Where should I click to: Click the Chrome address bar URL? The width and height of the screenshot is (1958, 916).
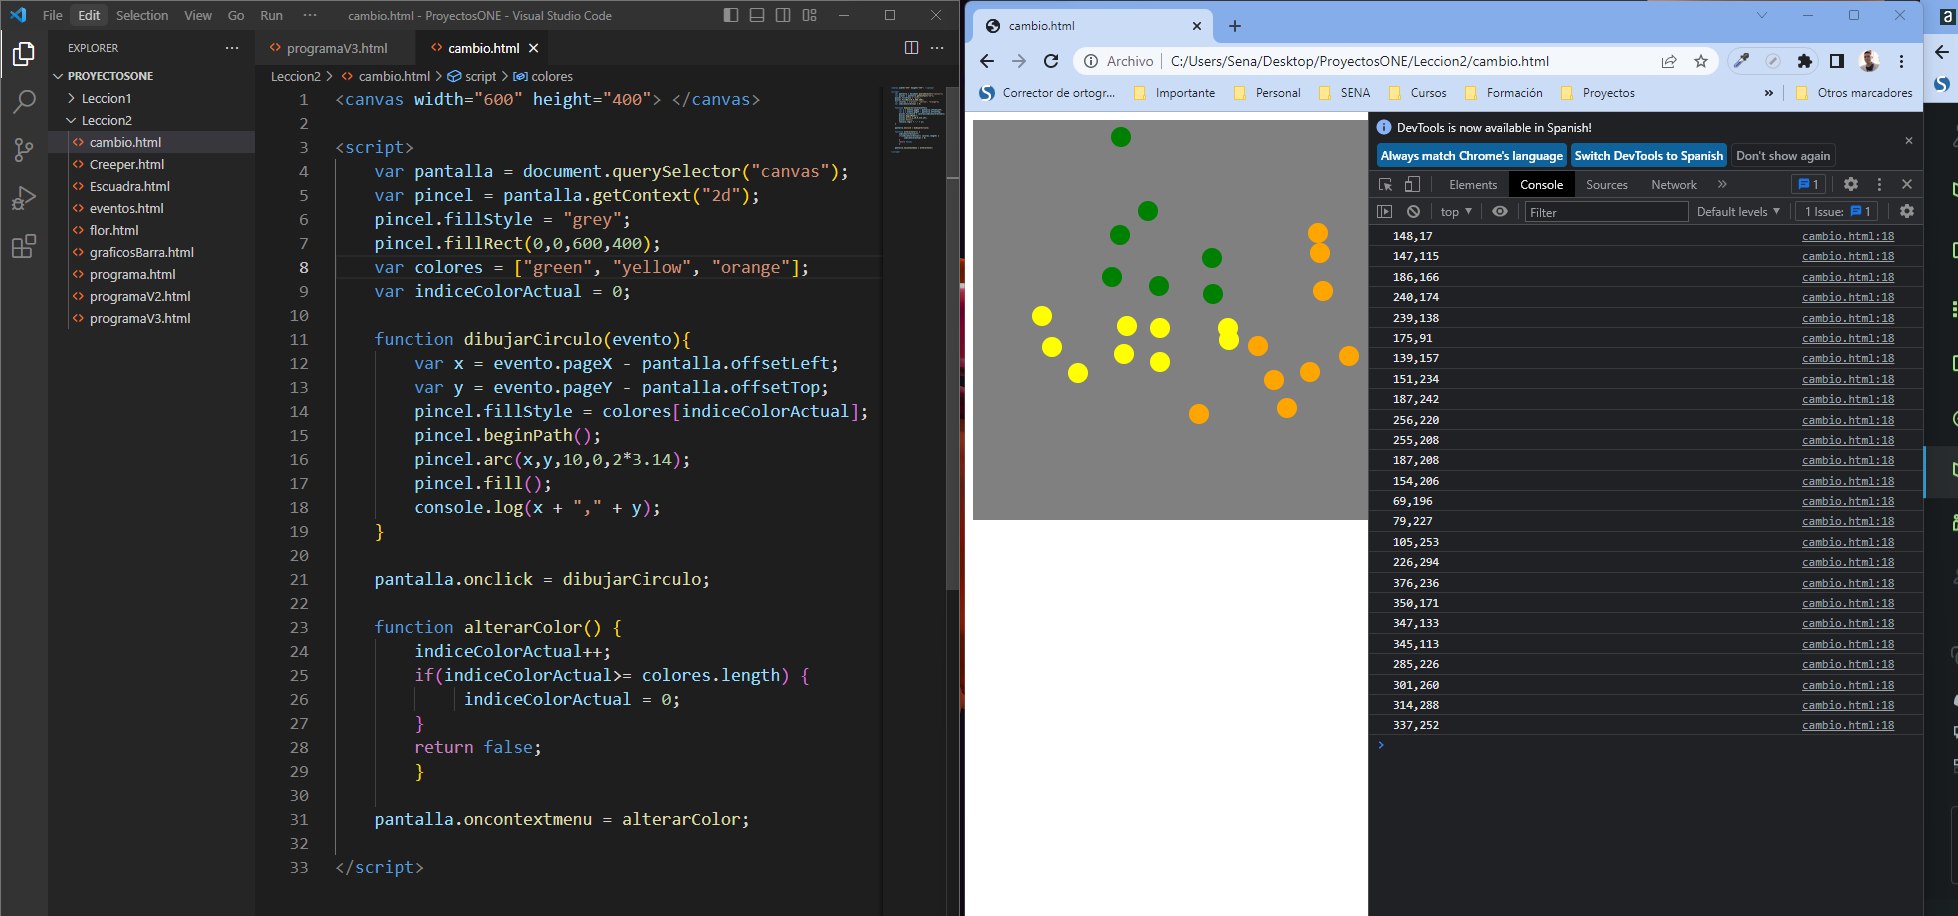point(1360,61)
